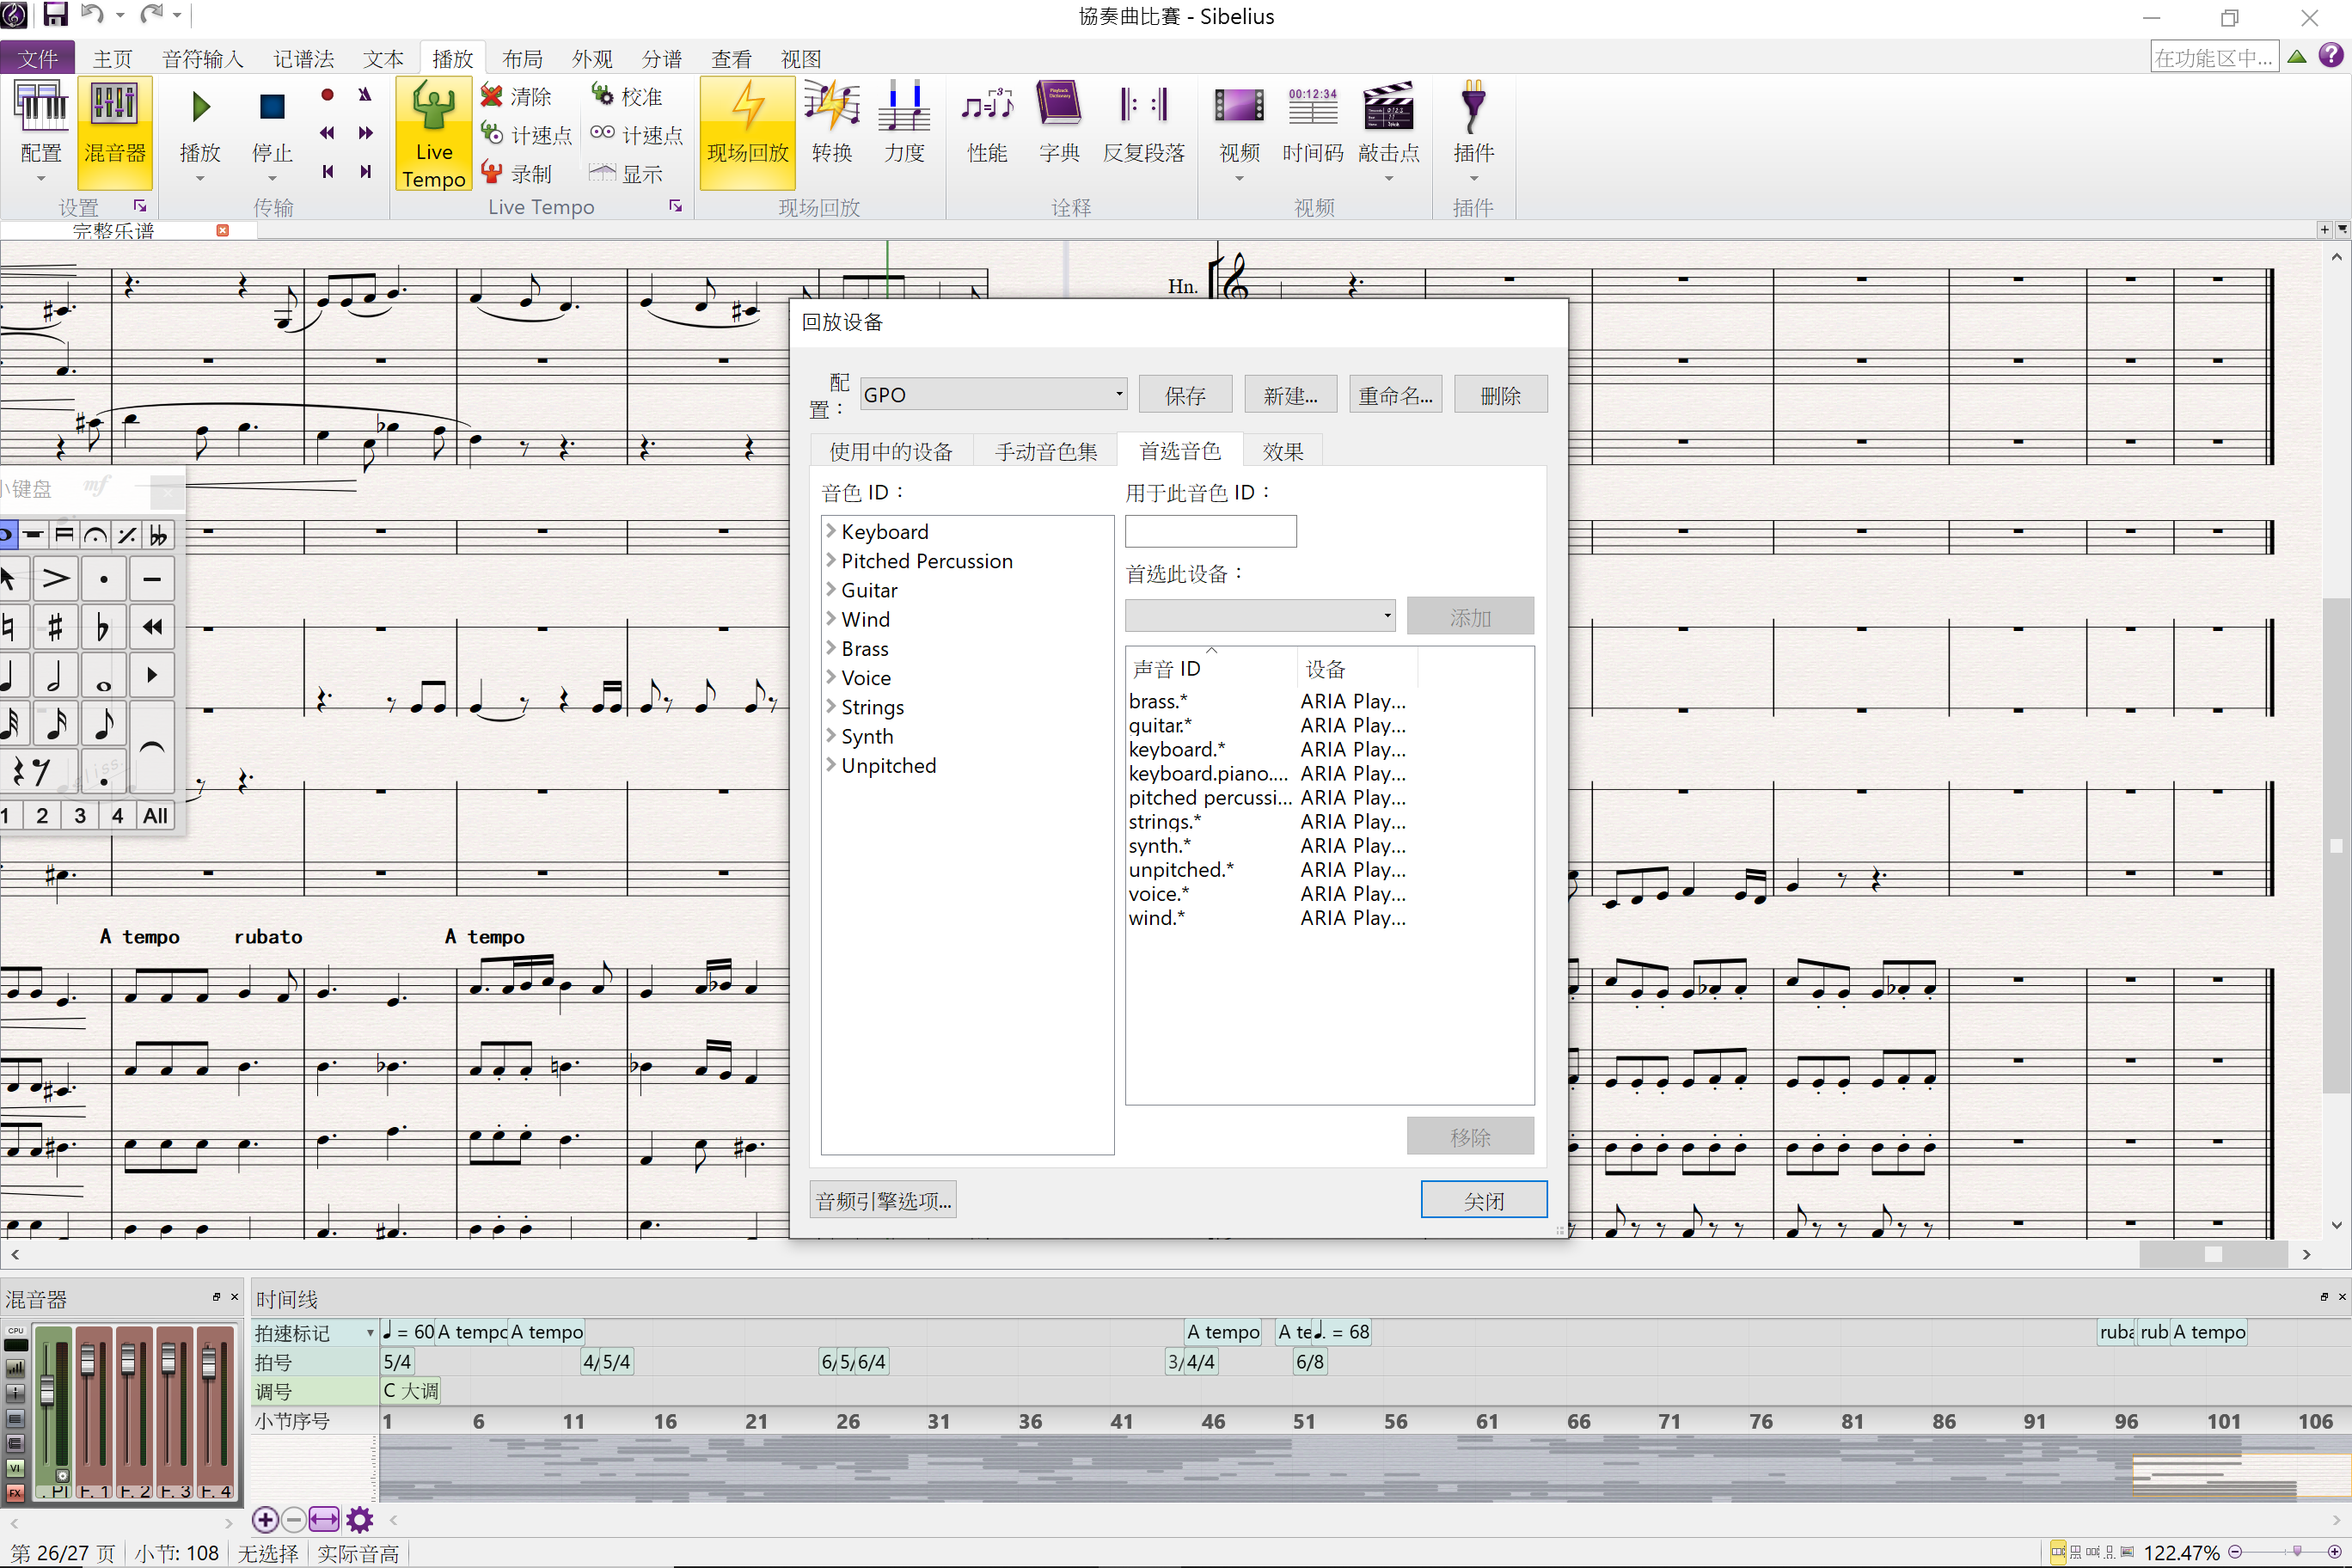Open the Plugins (插件) plug icon
Screen dimensions: 2352x1568
click(1472, 107)
